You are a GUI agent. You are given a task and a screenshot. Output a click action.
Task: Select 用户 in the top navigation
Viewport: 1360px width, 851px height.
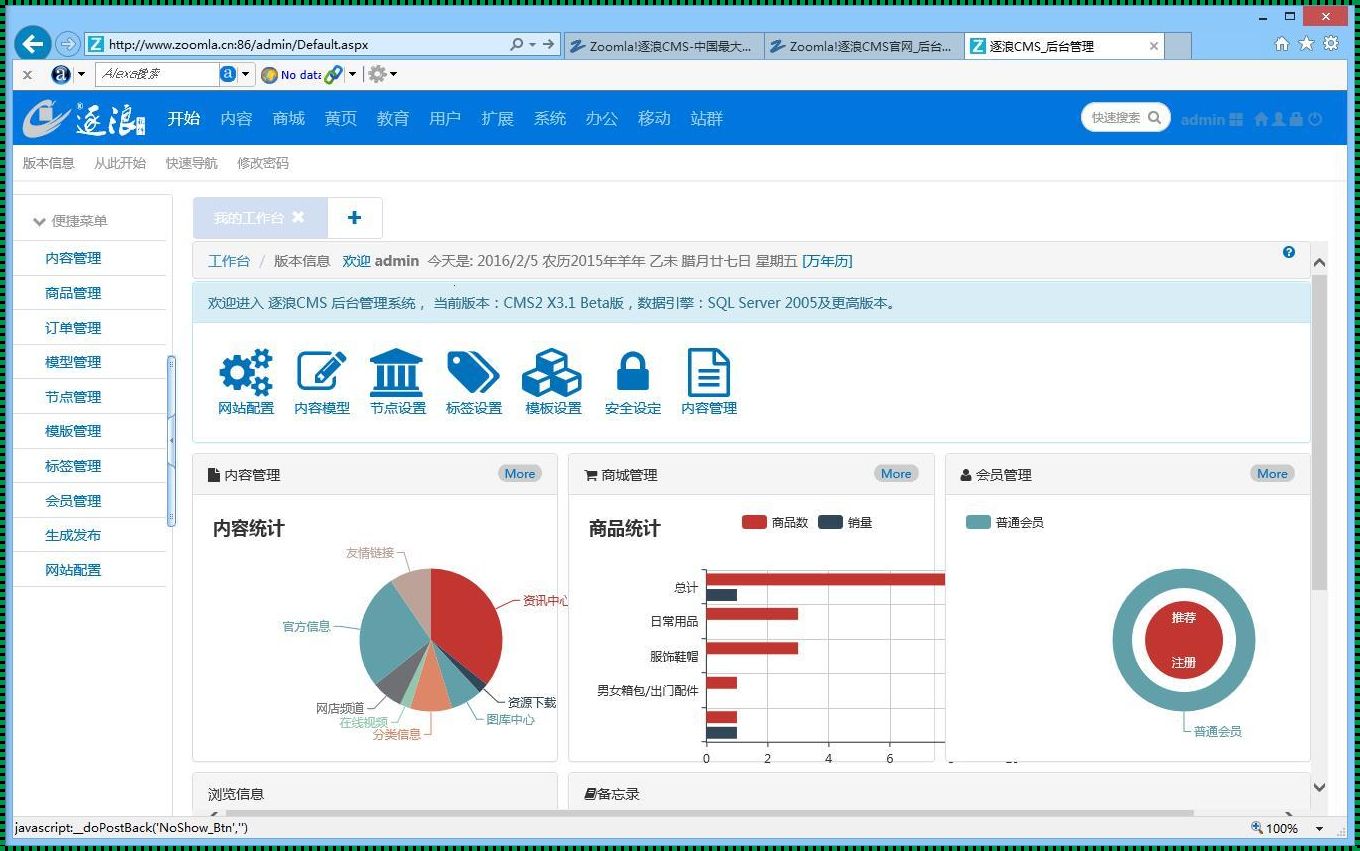click(444, 118)
